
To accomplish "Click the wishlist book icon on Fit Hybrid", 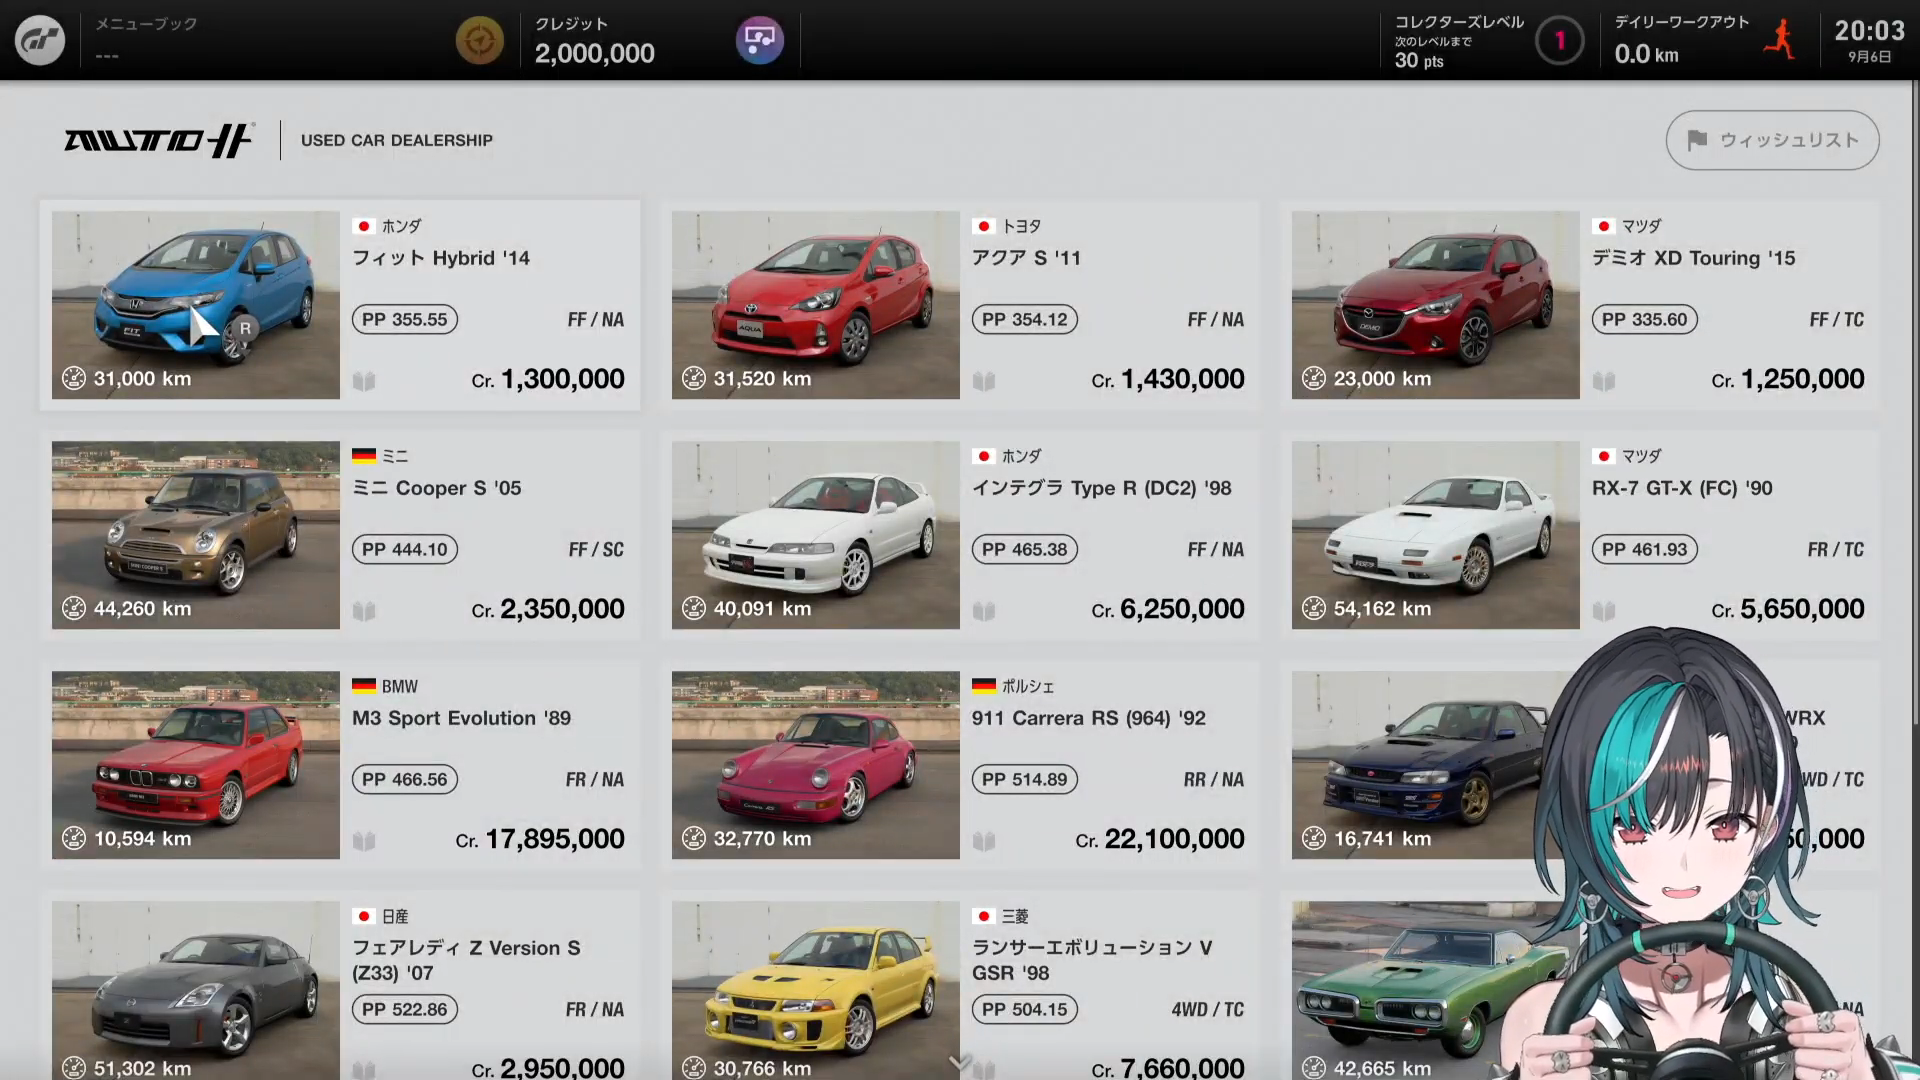I will click(x=364, y=381).
